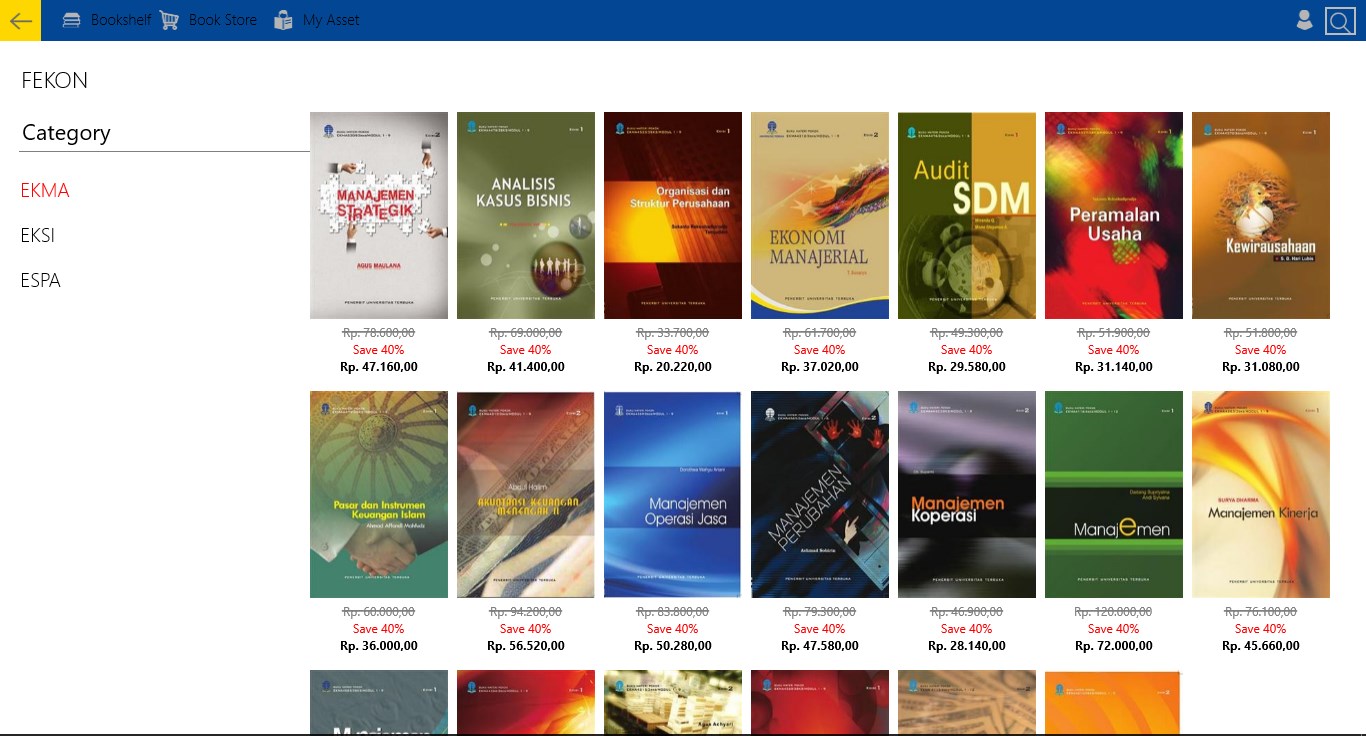This screenshot has height=736, width=1366.
Task: Click Save 40% under Manajemen Kinerja
Action: [1261, 629]
